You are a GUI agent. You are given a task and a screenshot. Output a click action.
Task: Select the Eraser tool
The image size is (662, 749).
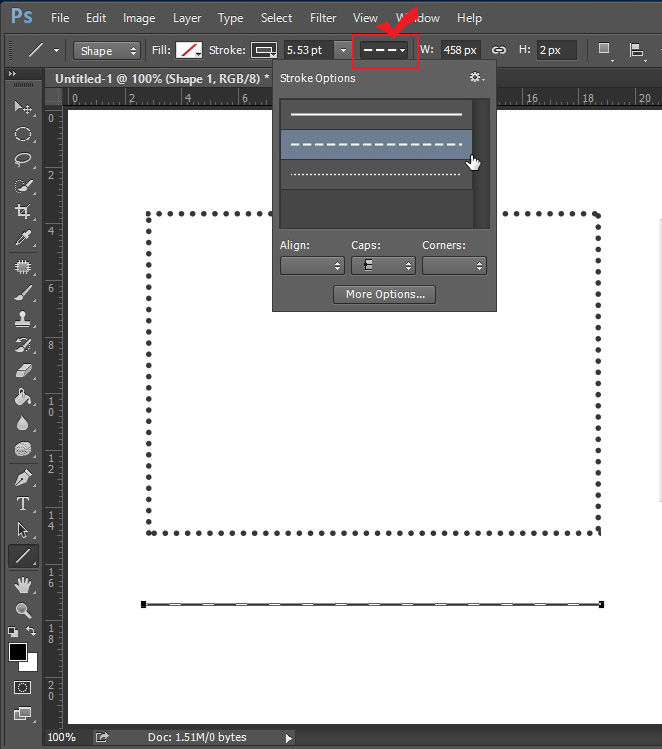(23, 371)
